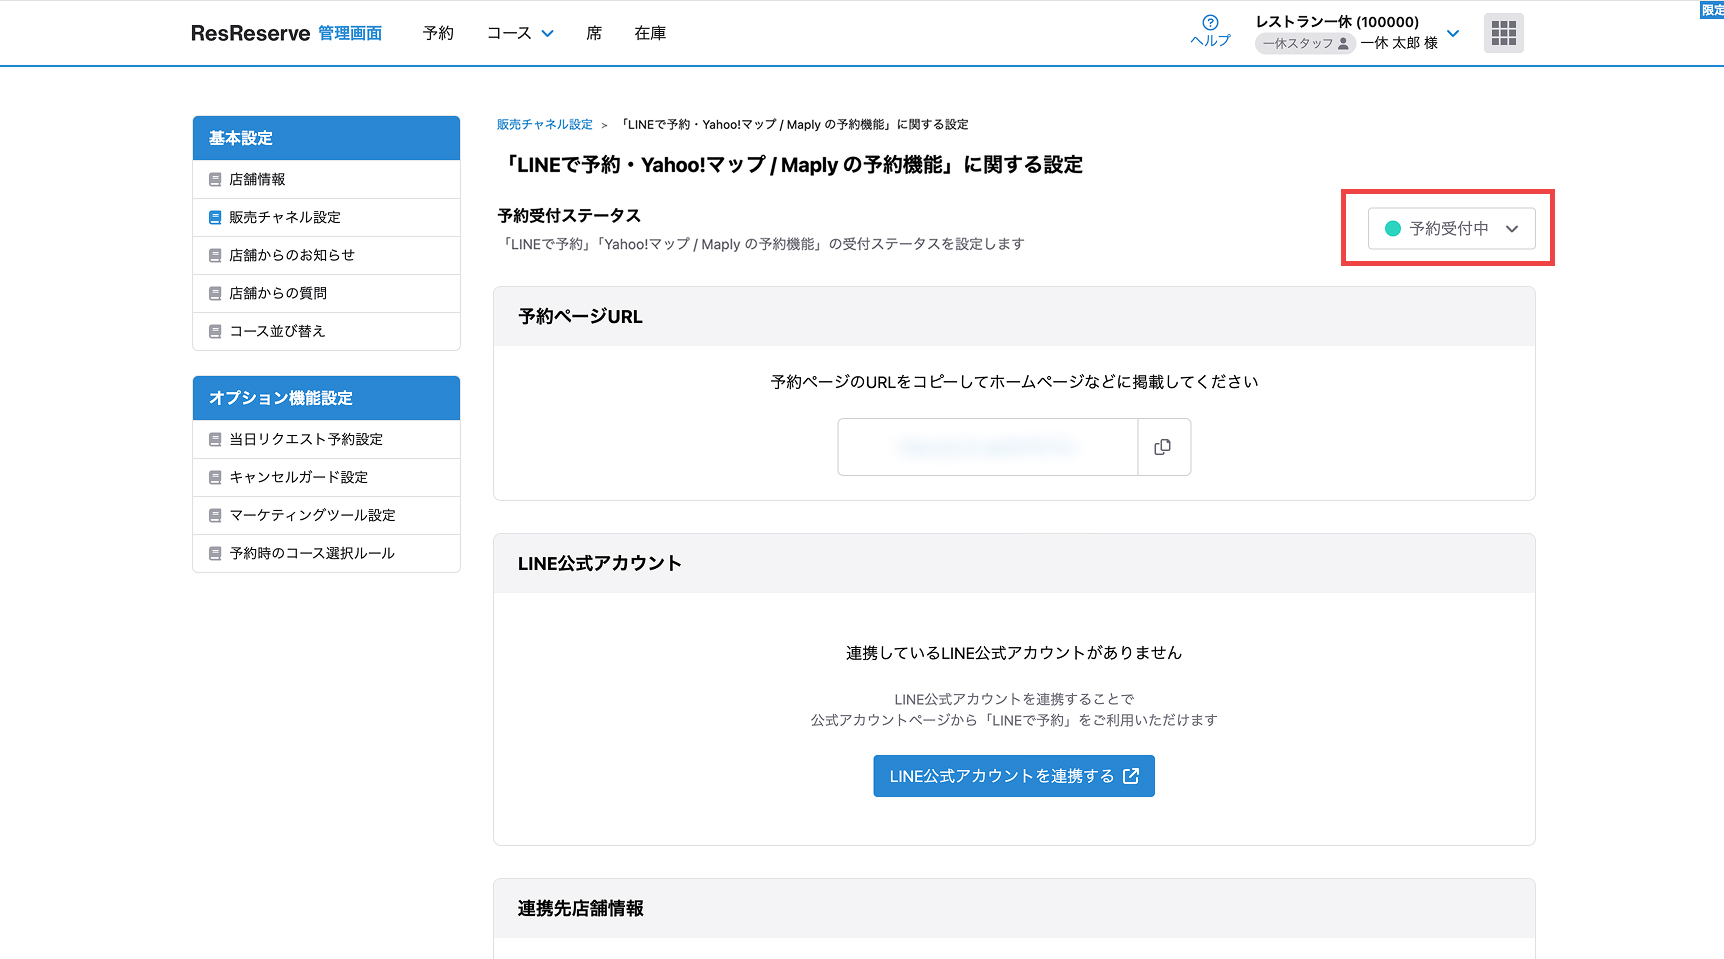
Task: Click LINE公式アカウントを連携する button
Action: pos(1014,776)
